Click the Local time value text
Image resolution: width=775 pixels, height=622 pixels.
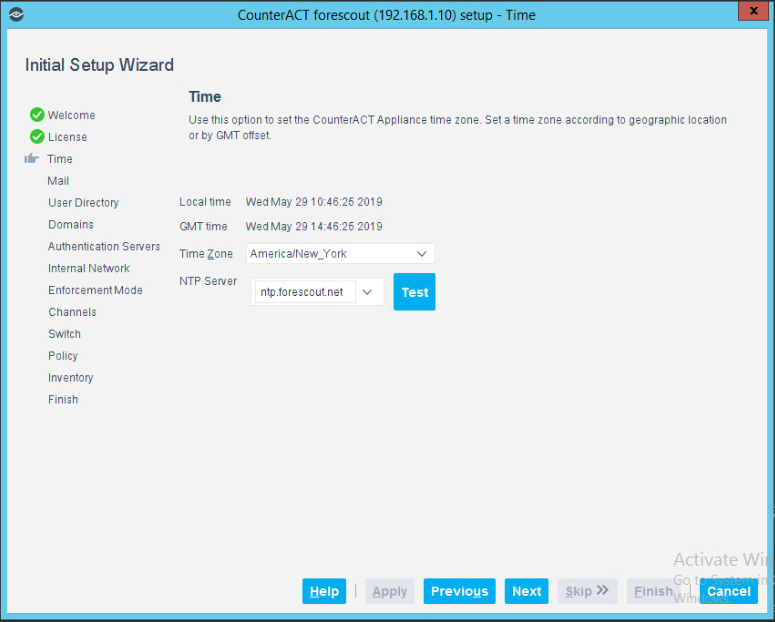coord(314,202)
